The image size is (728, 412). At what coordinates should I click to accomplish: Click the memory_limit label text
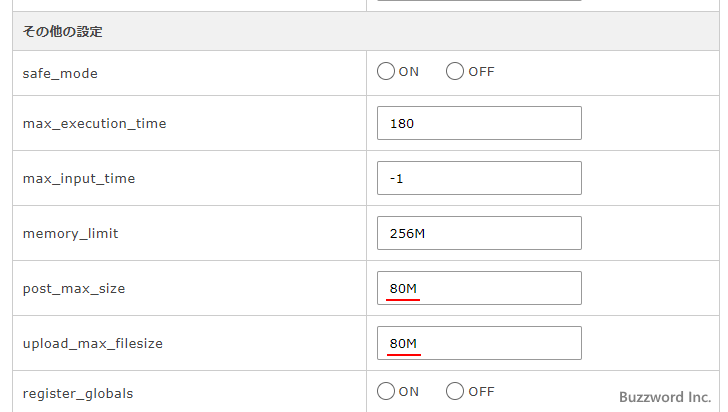click(70, 234)
